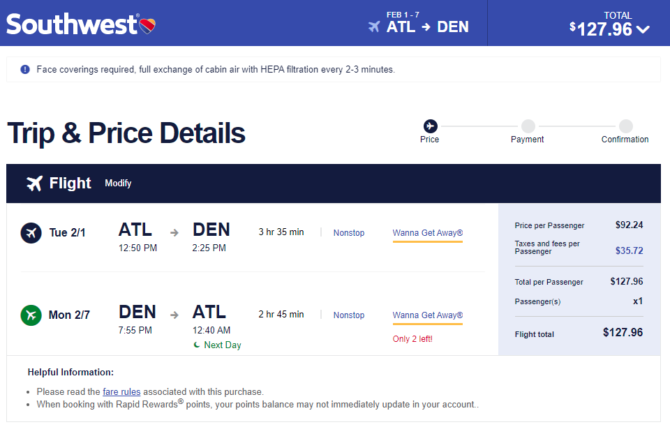Select the Price step airplane icon
This screenshot has height=427, width=670.
click(430, 126)
